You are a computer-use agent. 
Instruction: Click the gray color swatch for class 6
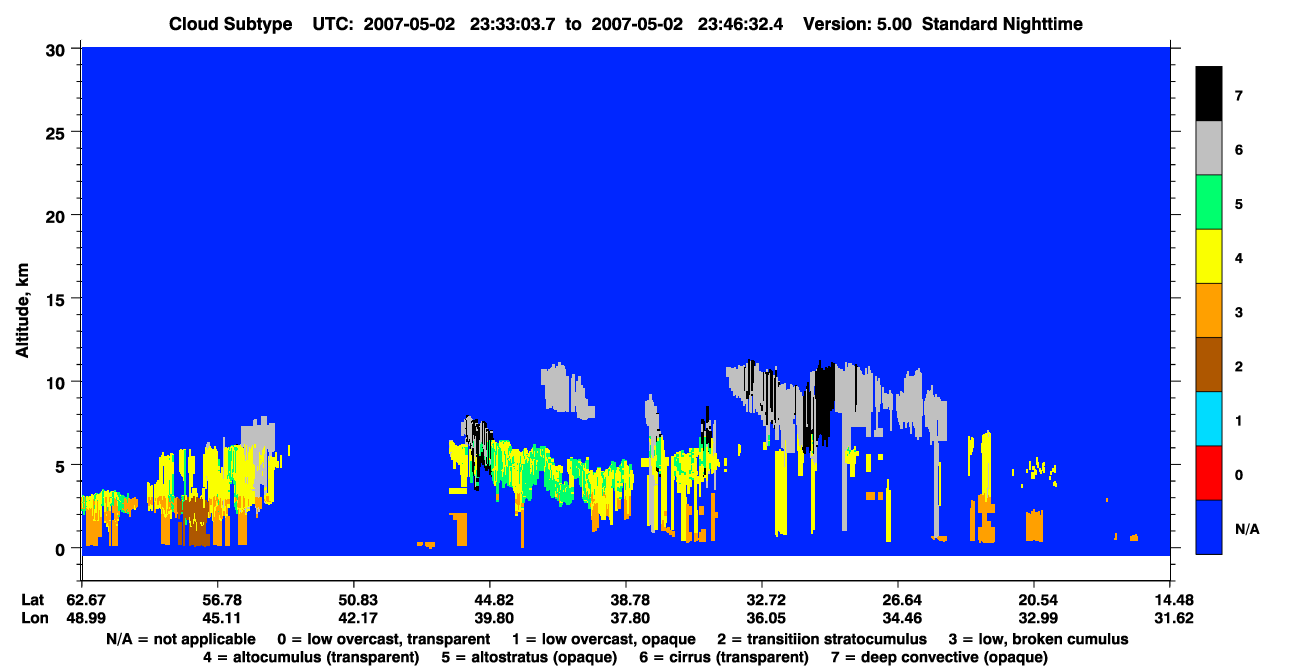pos(1209,149)
